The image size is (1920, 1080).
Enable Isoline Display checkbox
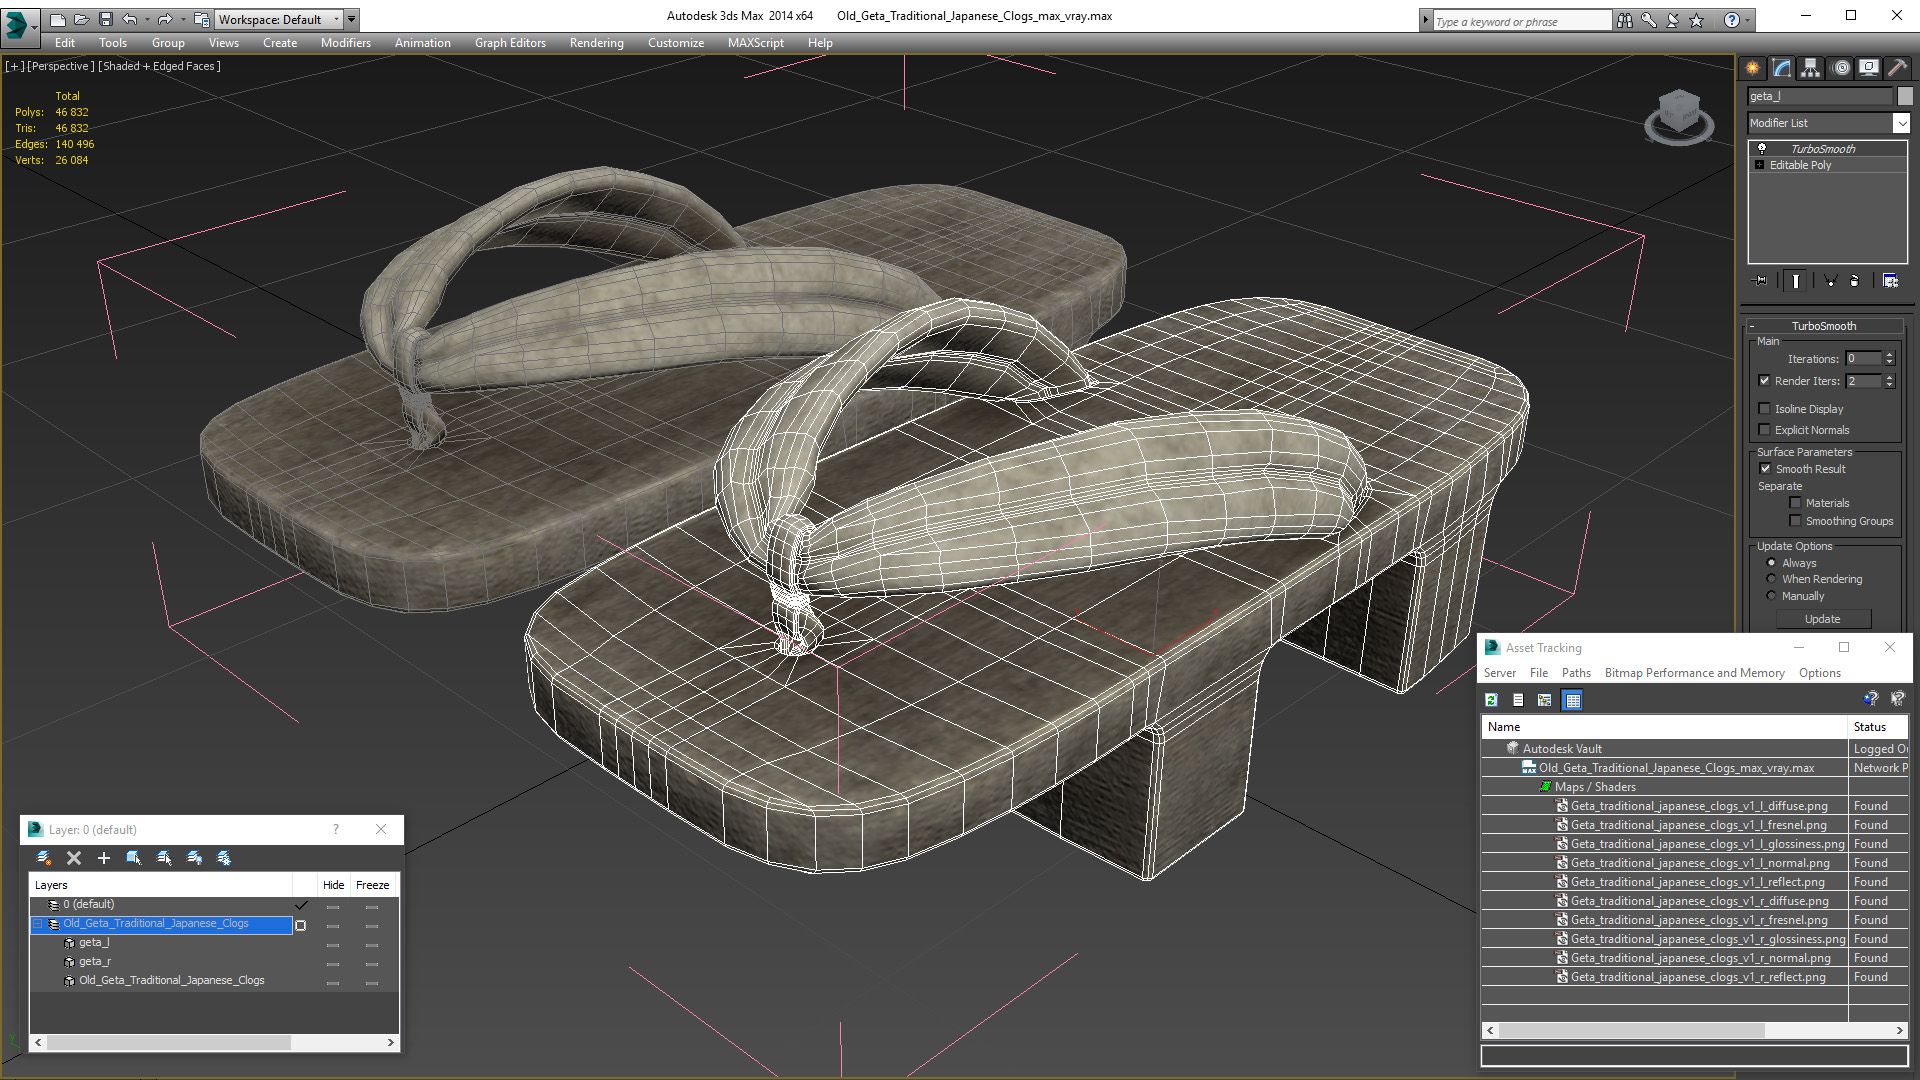pos(1765,409)
